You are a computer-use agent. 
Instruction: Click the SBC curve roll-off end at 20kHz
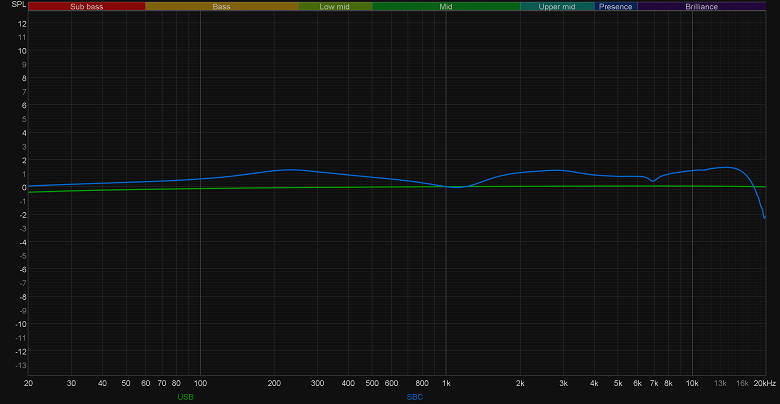[x=765, y=217]
